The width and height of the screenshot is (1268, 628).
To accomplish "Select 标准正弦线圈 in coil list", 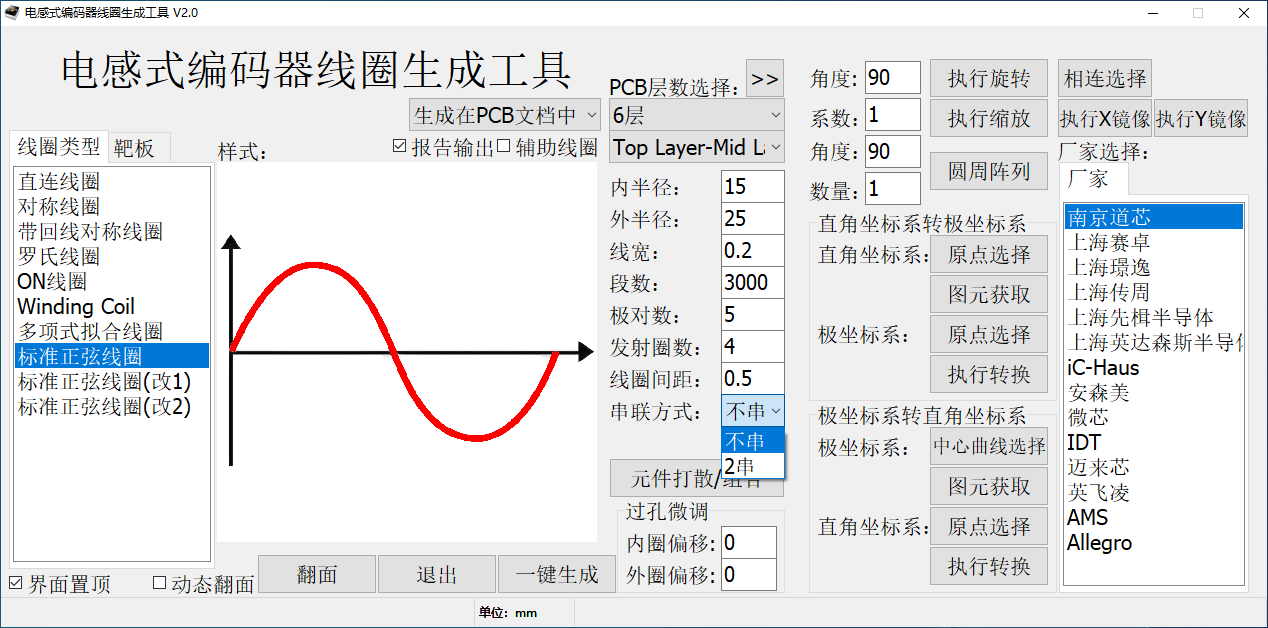I will click(112, 356).
